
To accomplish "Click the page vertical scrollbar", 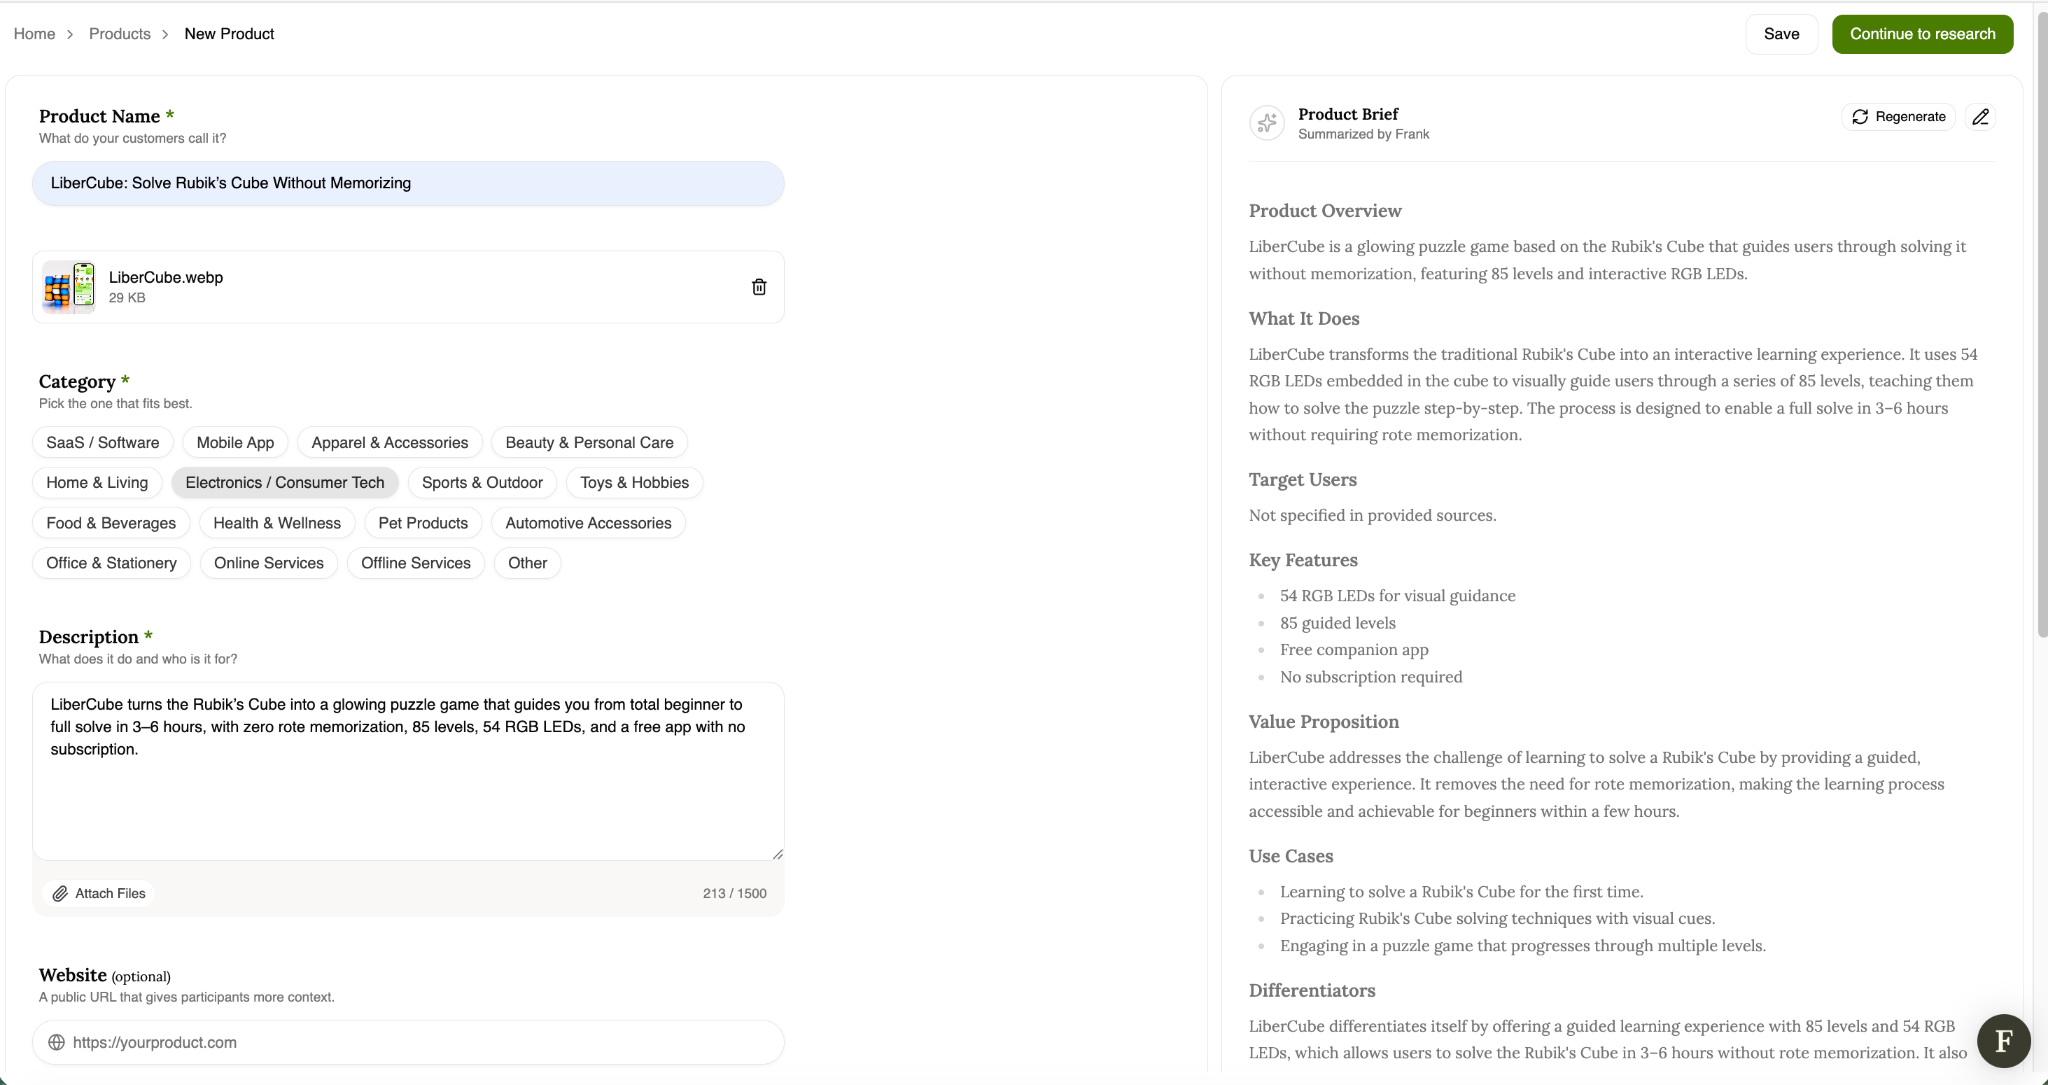I will pyautogui.click(x=2041, y=323).
